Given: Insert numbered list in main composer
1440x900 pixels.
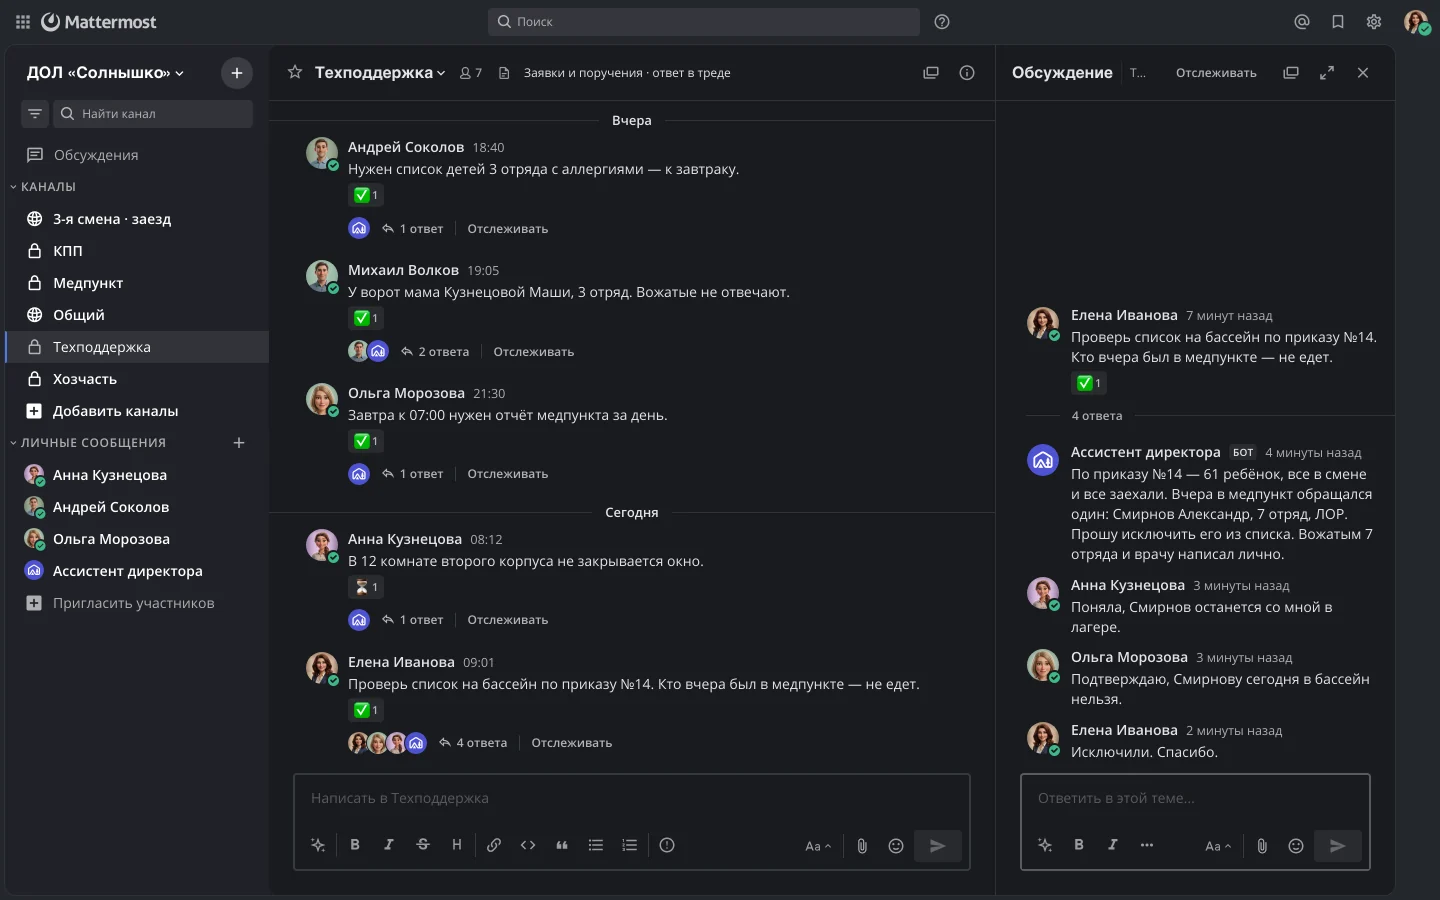Looking at the screenshot, I should (x=630, y=845).
